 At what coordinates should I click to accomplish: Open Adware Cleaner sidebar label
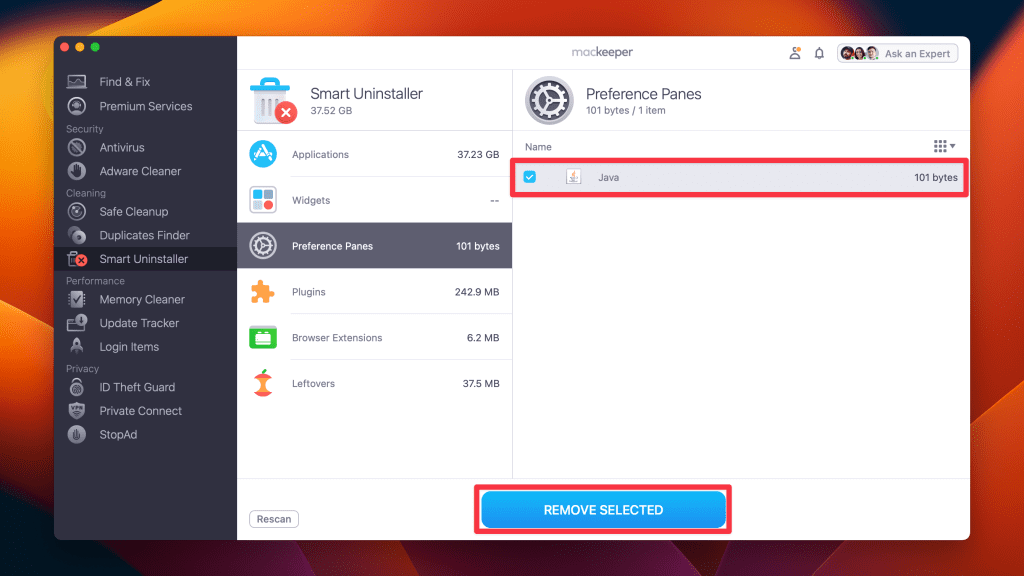[140, 171]
